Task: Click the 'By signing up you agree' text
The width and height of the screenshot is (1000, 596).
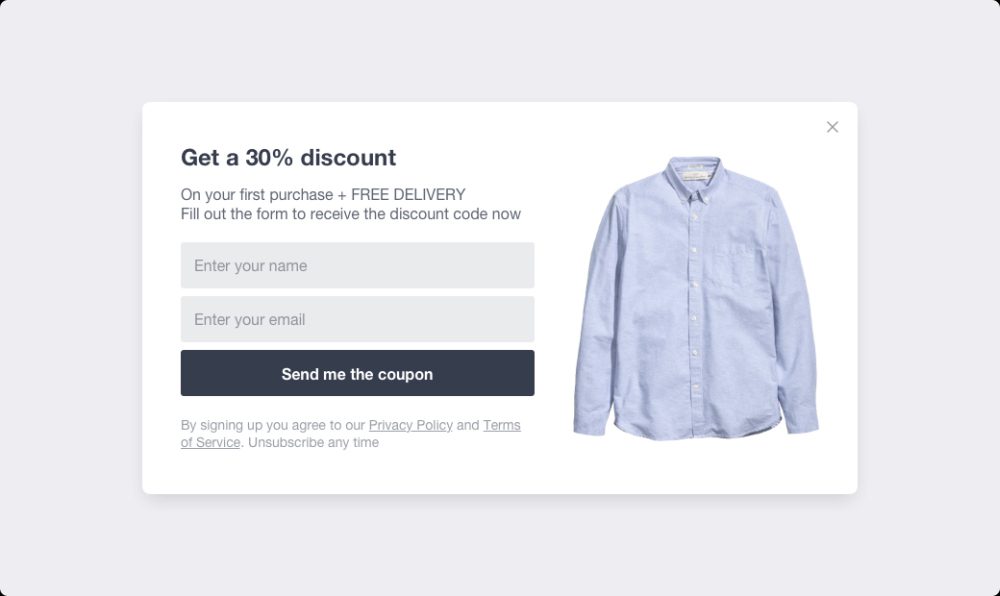Action: point(272,425)
